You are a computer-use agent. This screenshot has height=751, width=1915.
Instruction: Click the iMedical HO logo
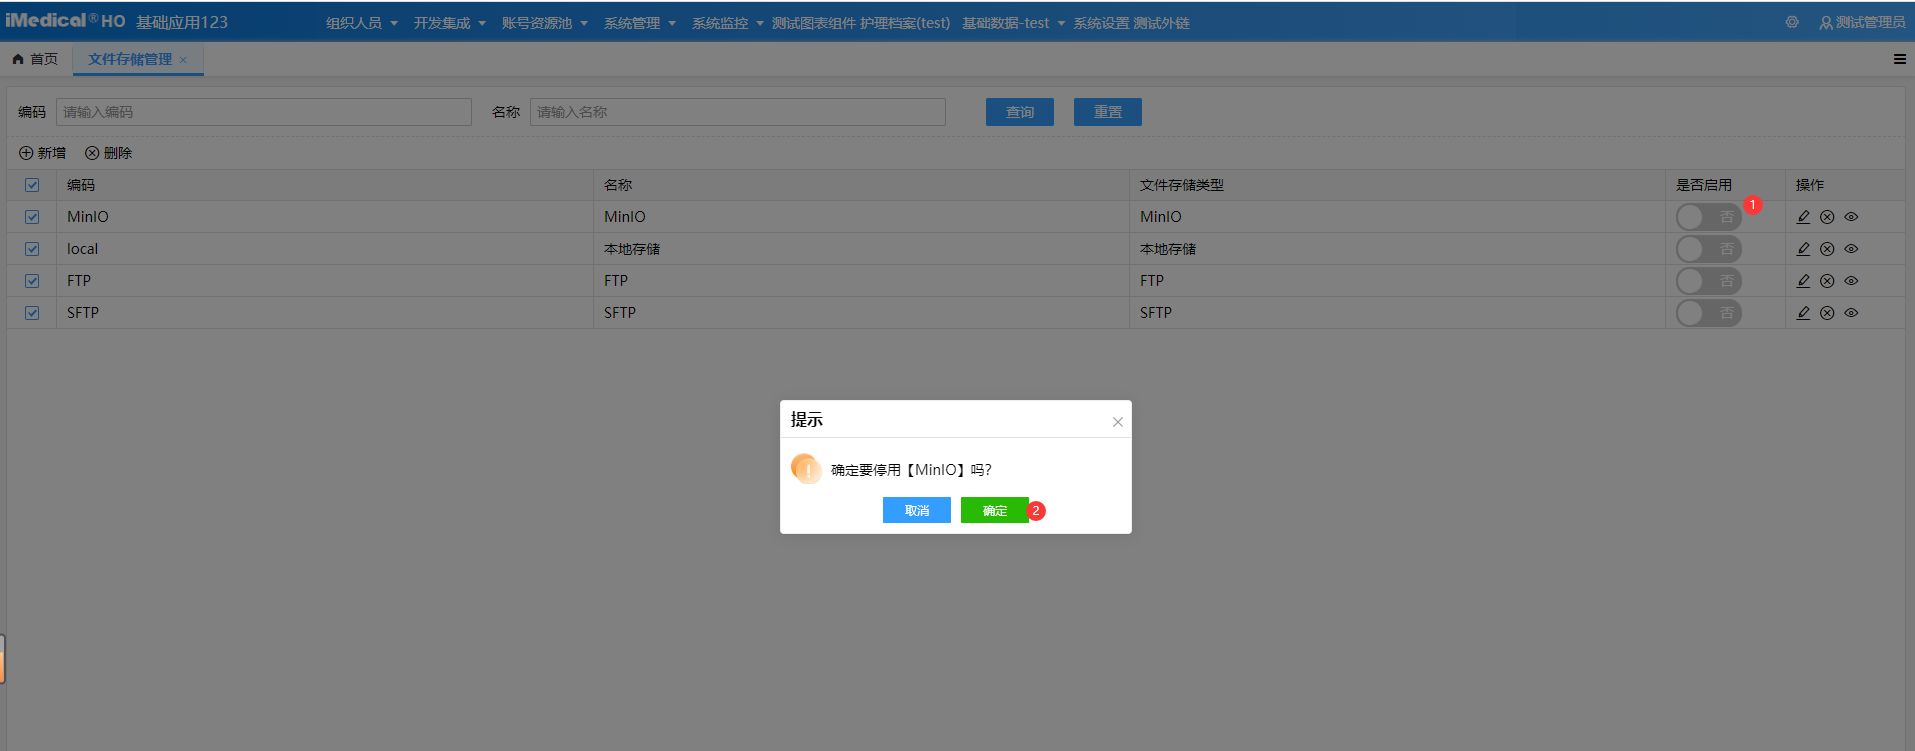(65, 21)
